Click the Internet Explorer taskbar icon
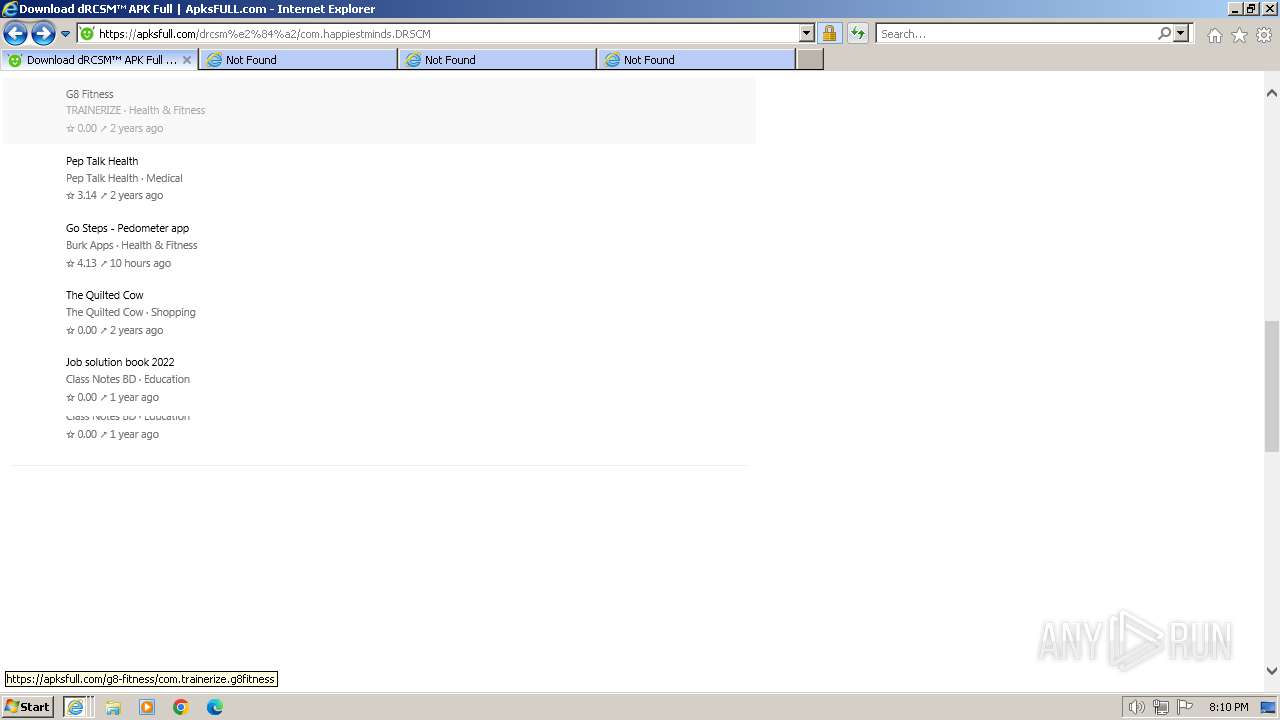The image size is (1280, 720). click(76, 707)
